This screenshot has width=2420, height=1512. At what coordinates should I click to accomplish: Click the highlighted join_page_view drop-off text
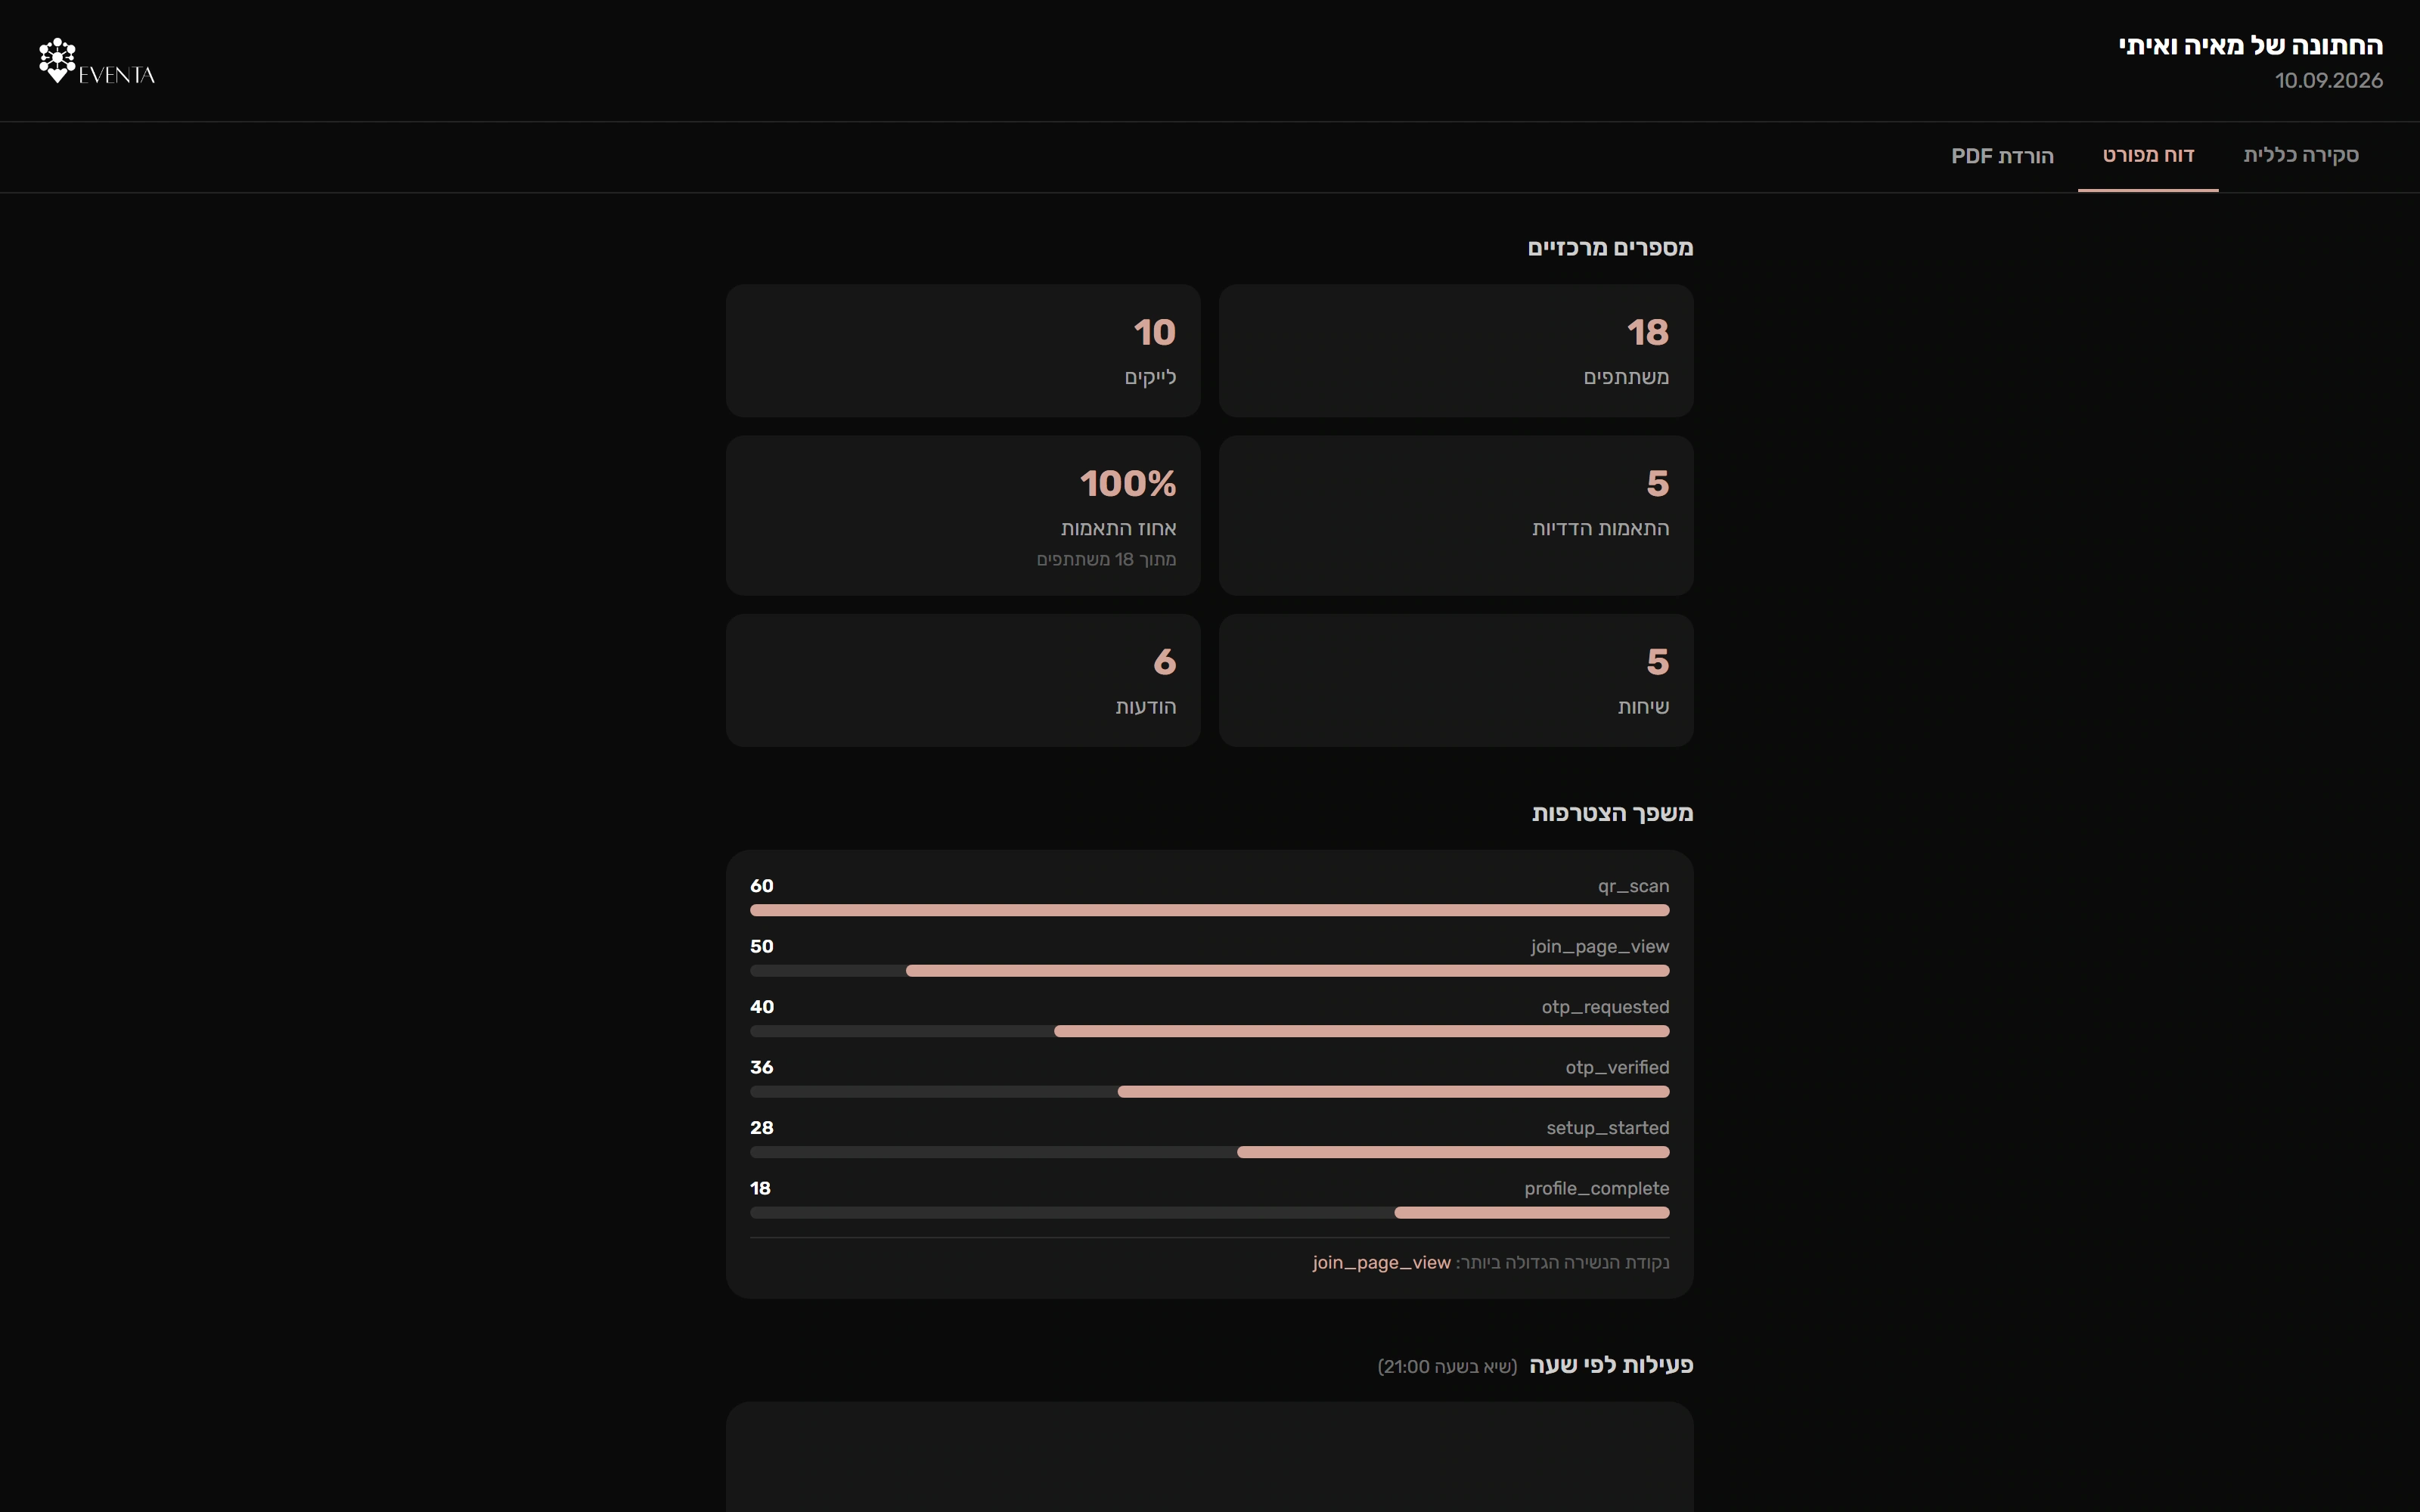point(1381,1263)
